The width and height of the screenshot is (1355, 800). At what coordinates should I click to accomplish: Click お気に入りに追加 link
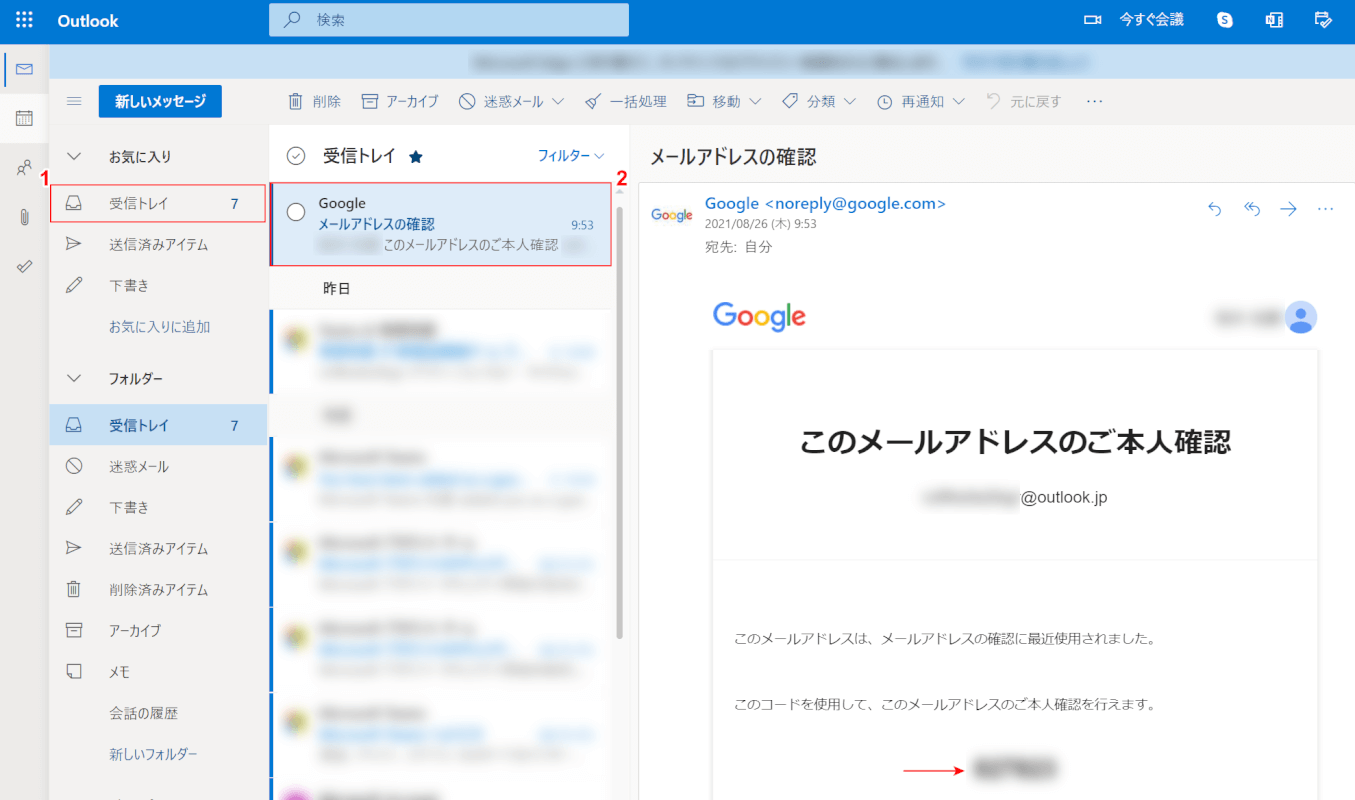159,327
